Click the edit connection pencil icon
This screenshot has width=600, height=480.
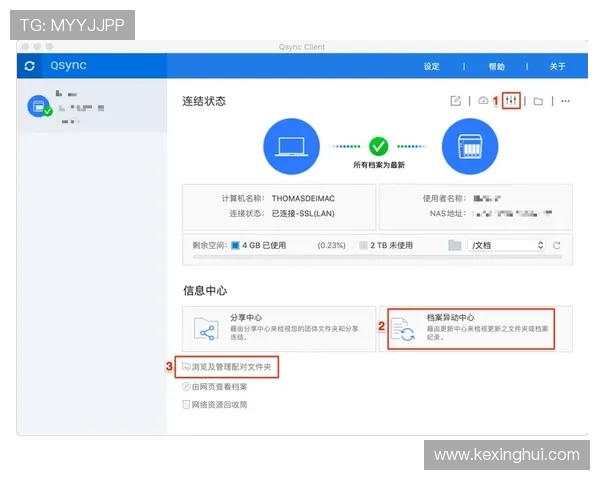(x=455, y=101)
